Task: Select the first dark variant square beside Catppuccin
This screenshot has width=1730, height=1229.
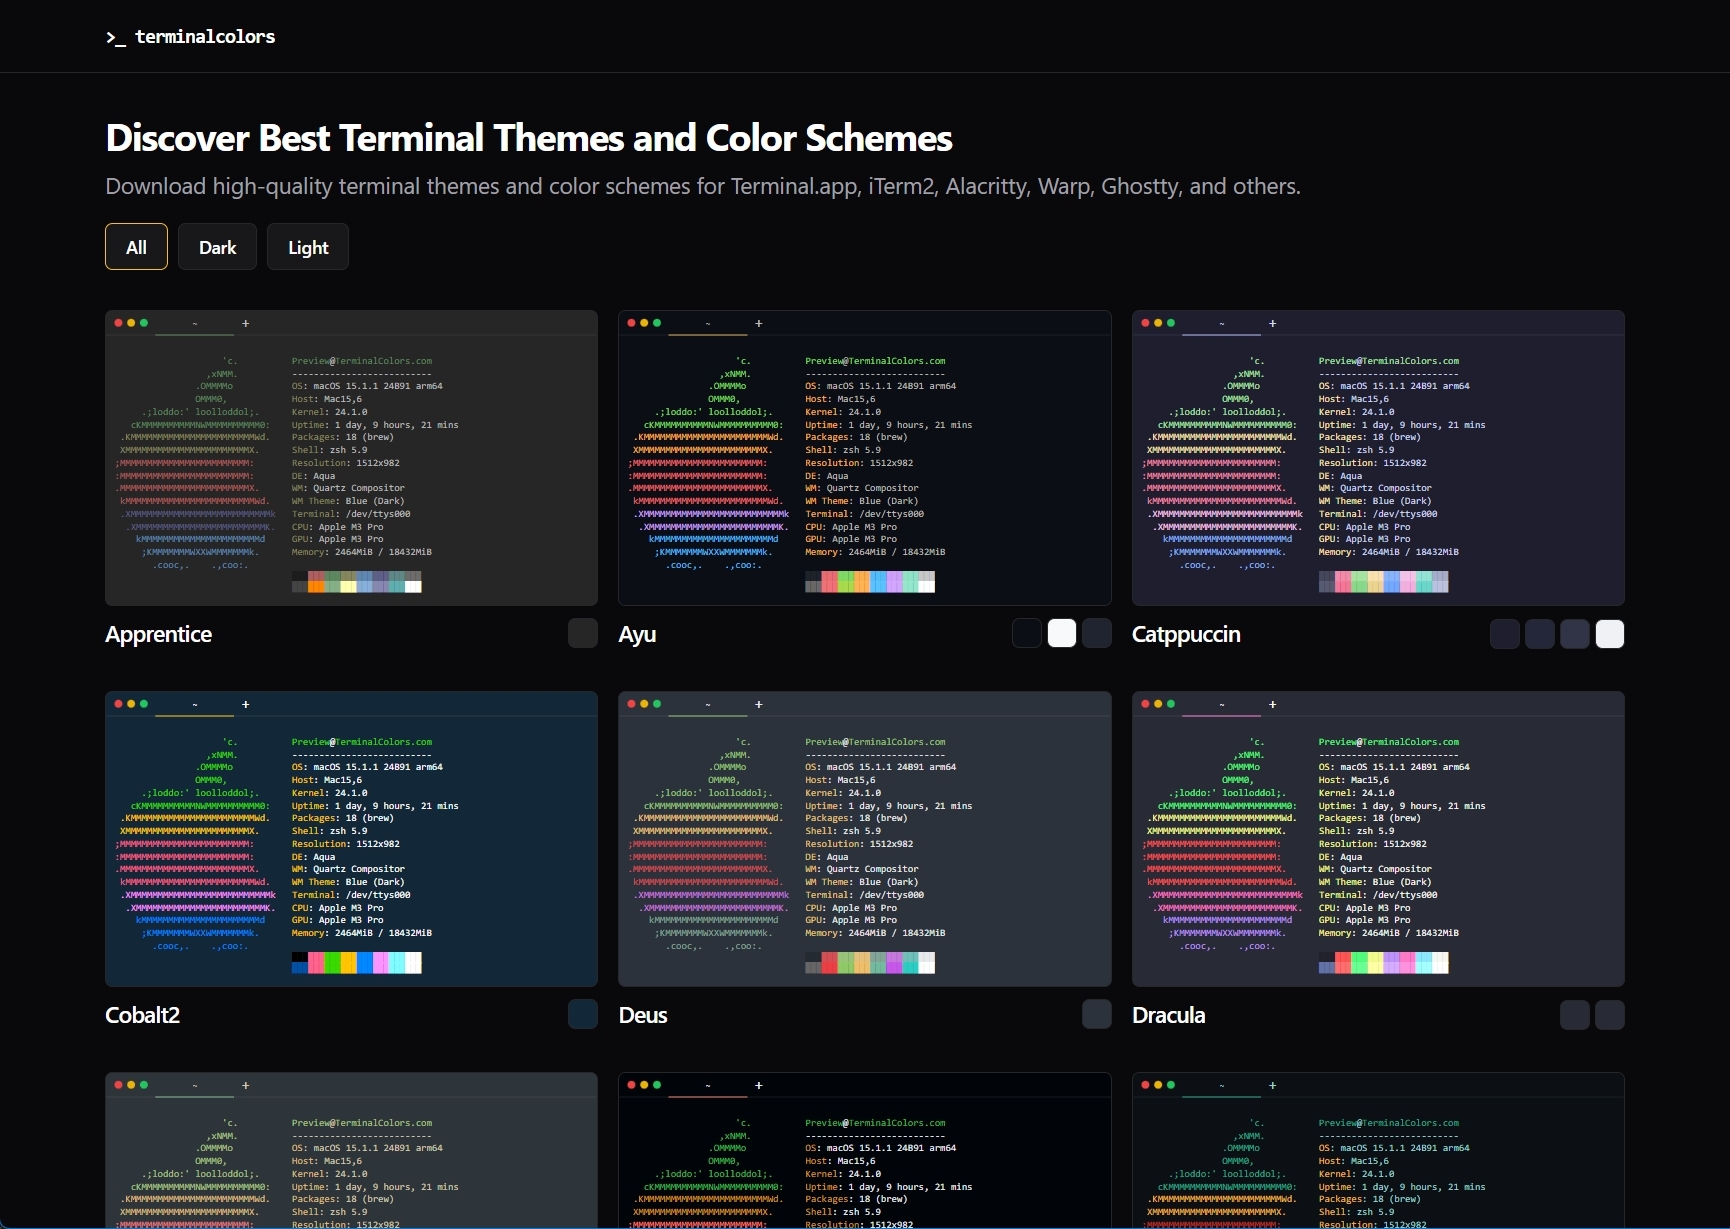Action: 1504,633
